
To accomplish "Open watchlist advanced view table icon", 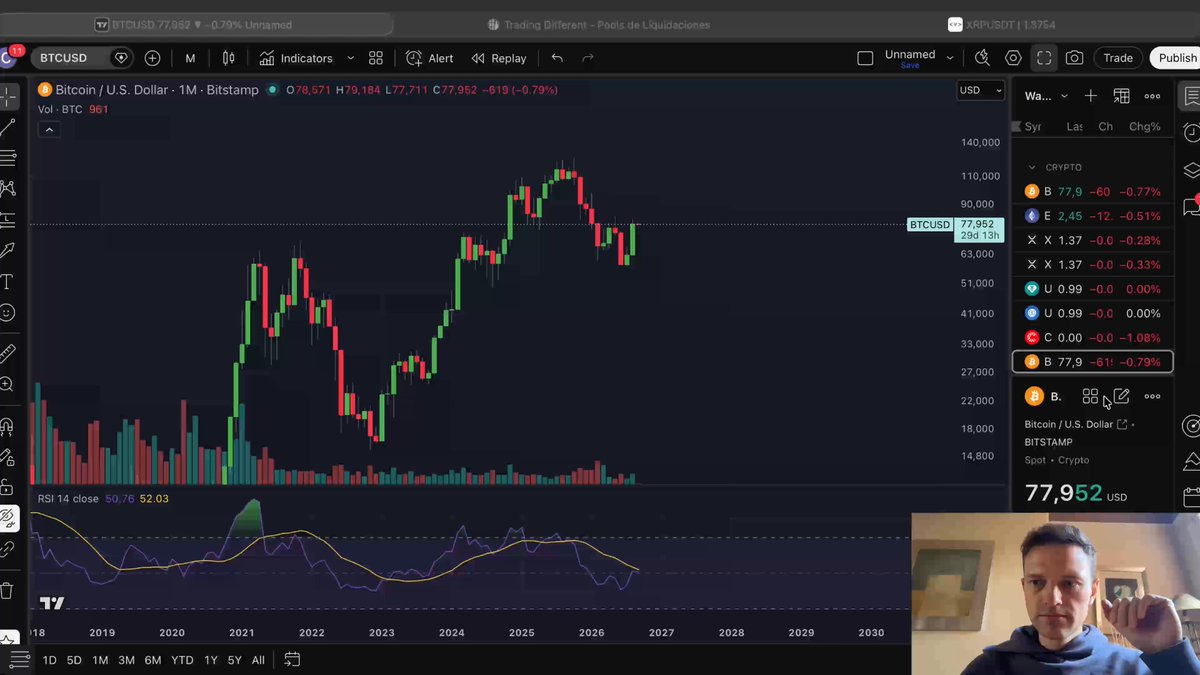I will pyautogui.click(x=1122, y=96).
